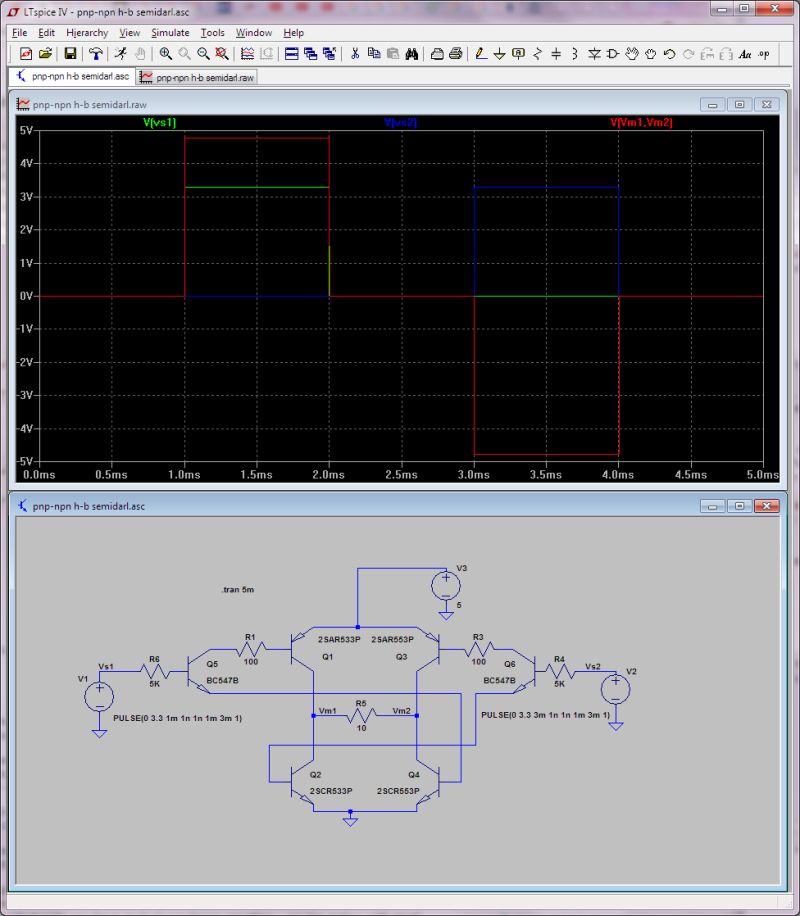Select the Move hand tool
800x916 pixels.
(632, 53)
